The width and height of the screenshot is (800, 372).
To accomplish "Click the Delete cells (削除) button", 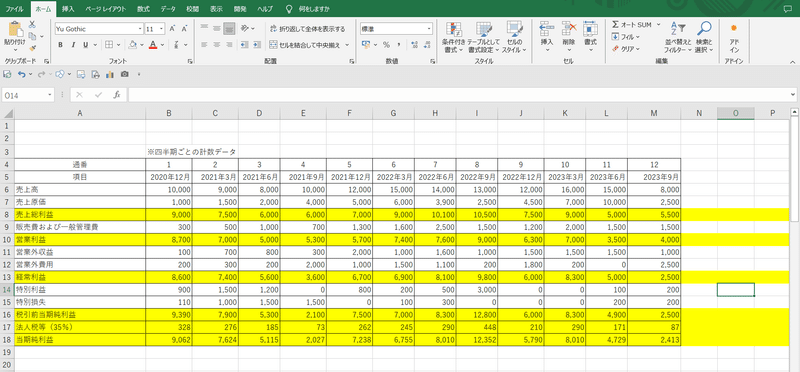I will pyautogui.click(x=569, y=36).
